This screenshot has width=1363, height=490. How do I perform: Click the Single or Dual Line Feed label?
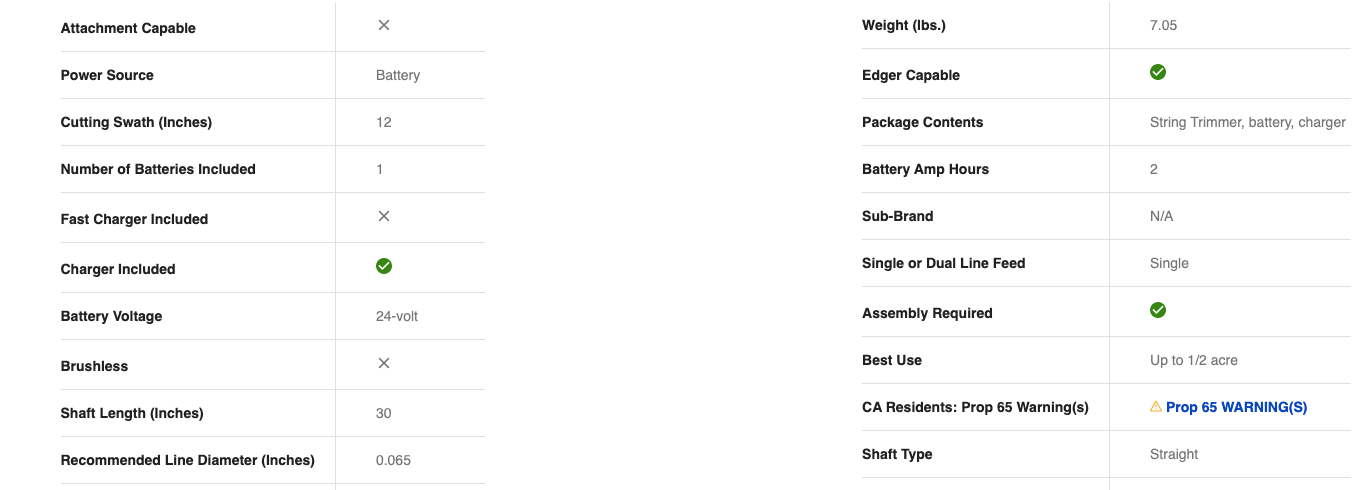[x=944, y=263]
